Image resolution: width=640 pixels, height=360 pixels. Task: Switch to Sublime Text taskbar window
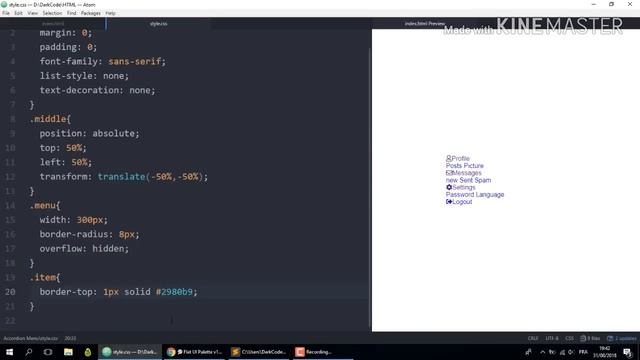tap(259, 352)
